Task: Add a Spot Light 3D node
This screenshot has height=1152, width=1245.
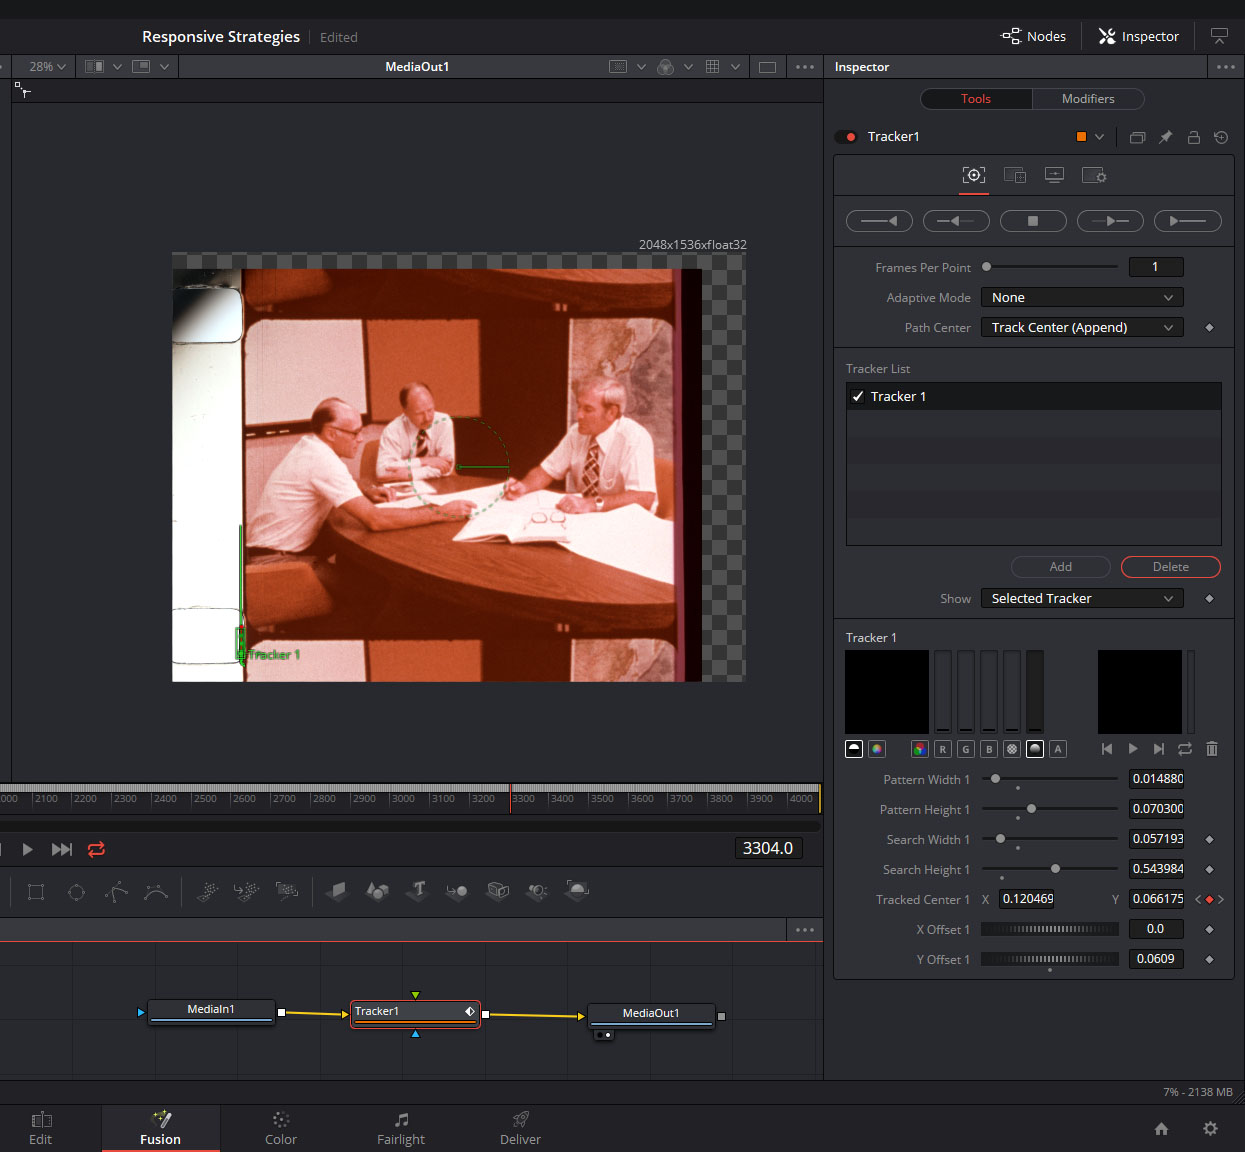Action: click(537, 892)
